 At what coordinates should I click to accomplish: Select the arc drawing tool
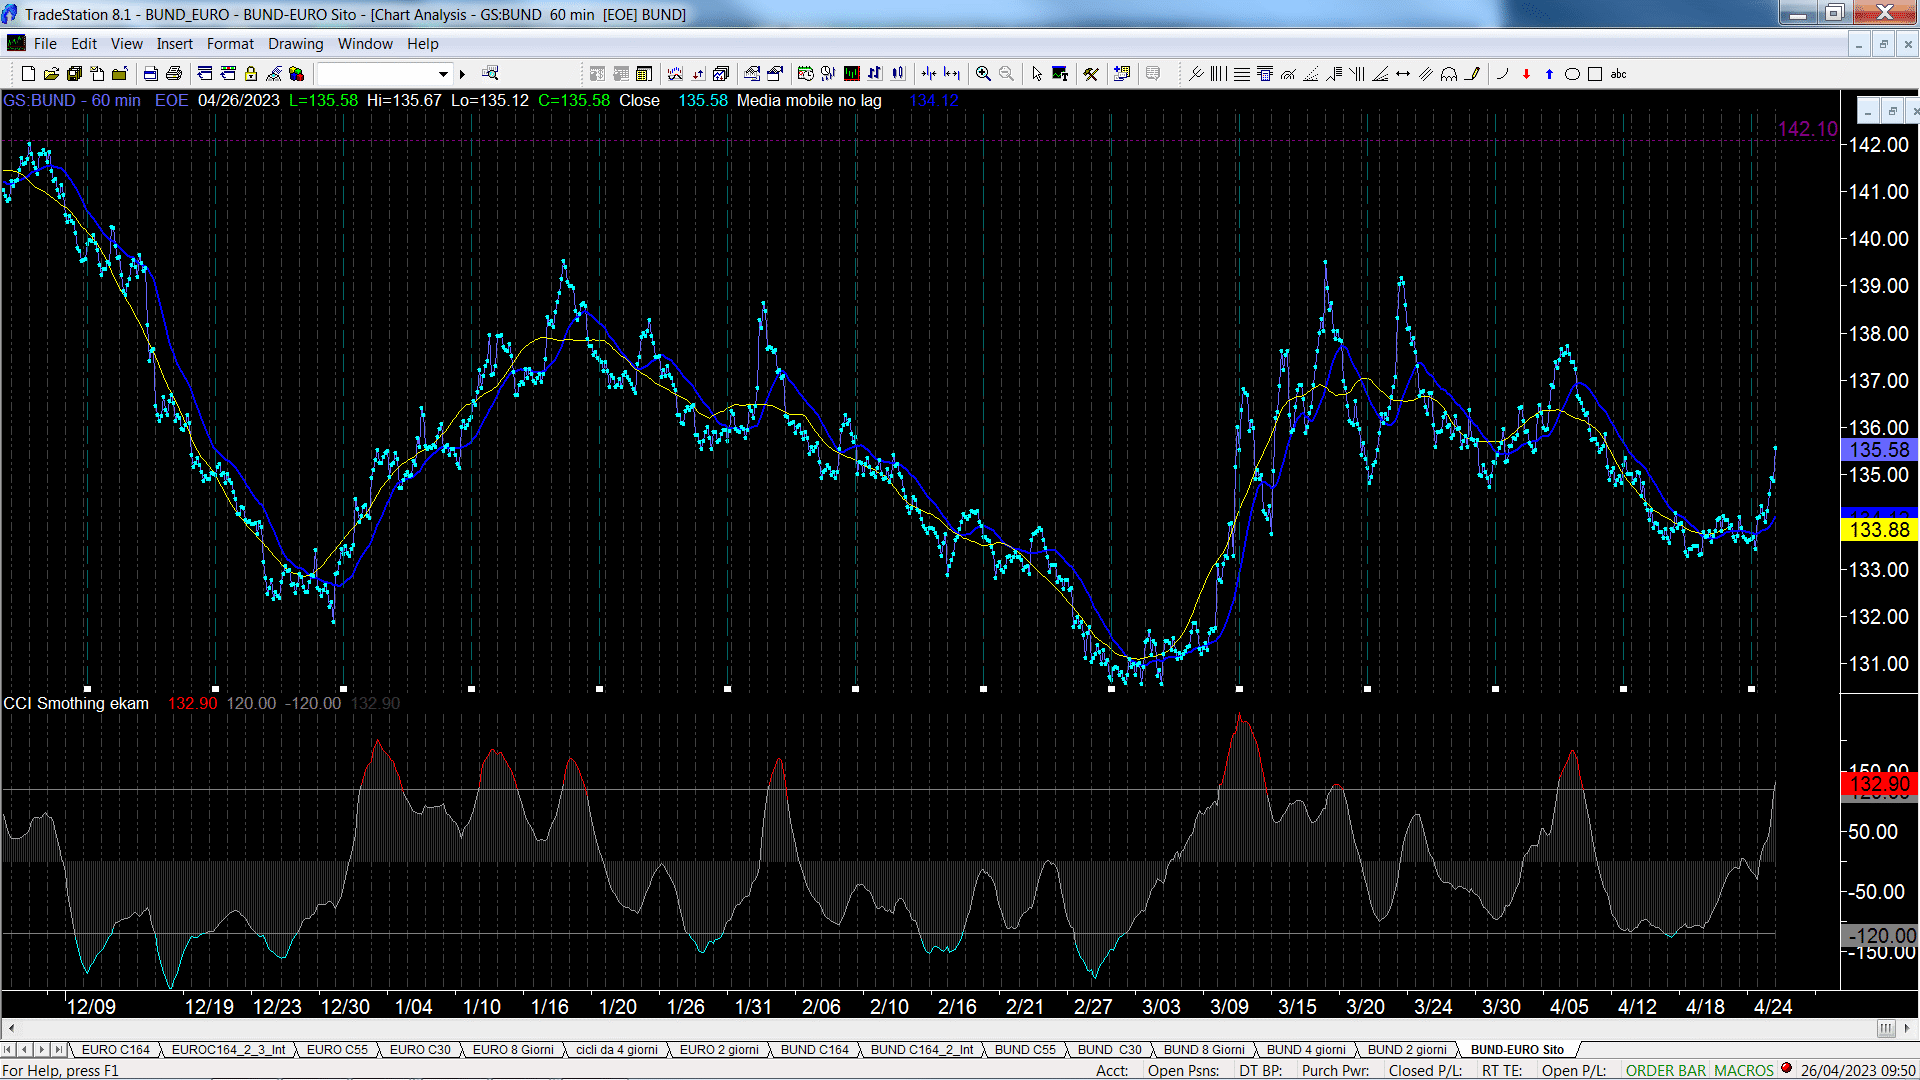click(1502, 74)
